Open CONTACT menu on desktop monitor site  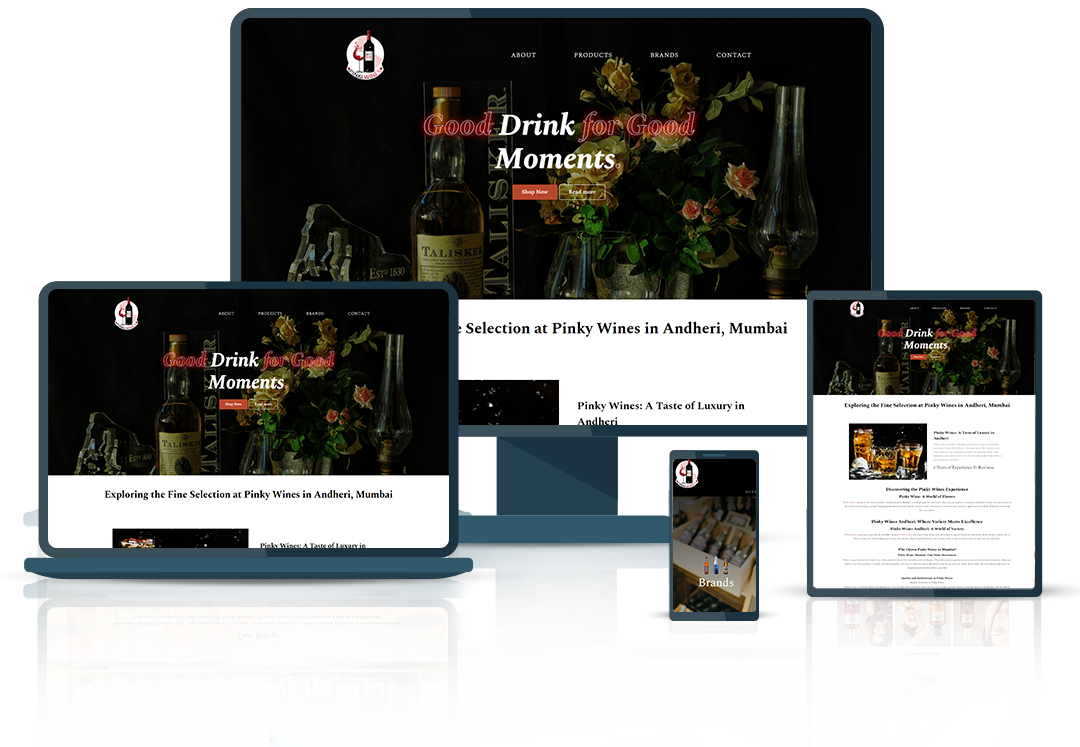click(734, 55)
